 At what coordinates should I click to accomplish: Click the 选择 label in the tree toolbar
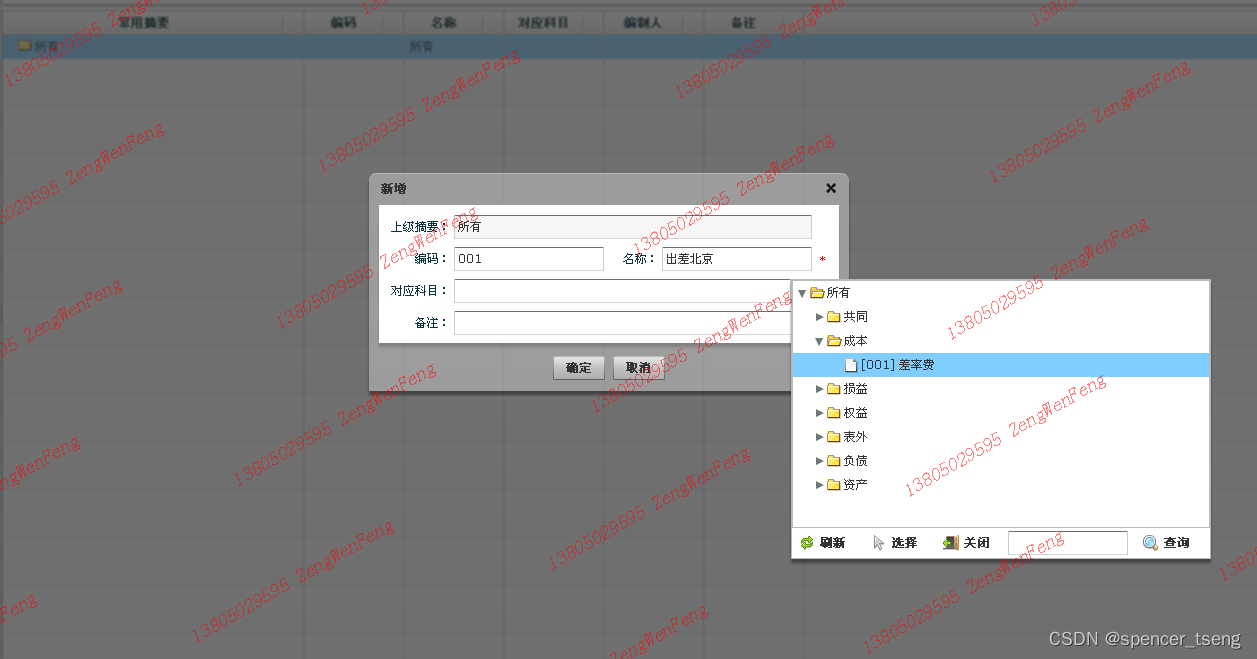point(904,543)
